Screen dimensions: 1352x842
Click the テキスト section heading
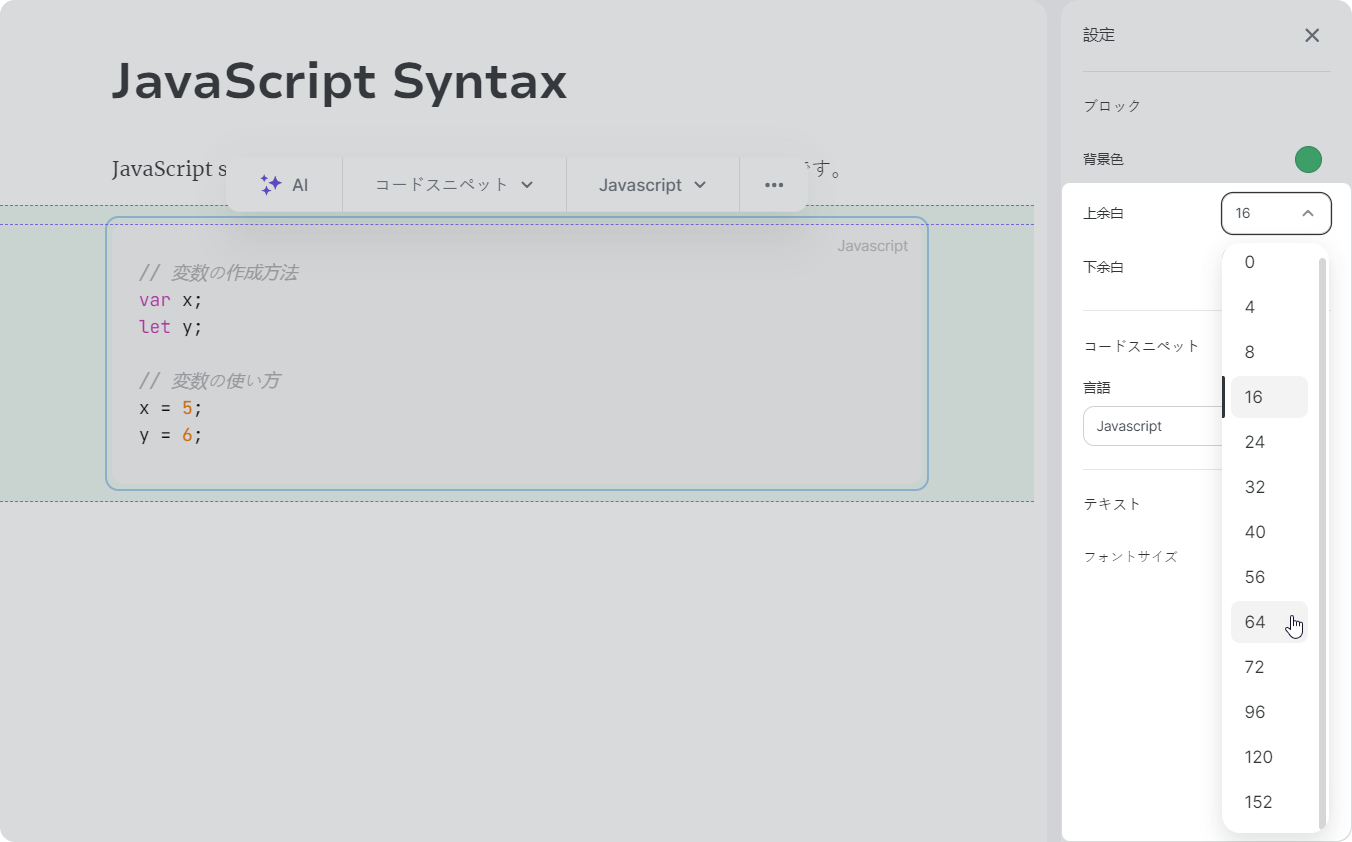coord(1112,504)
